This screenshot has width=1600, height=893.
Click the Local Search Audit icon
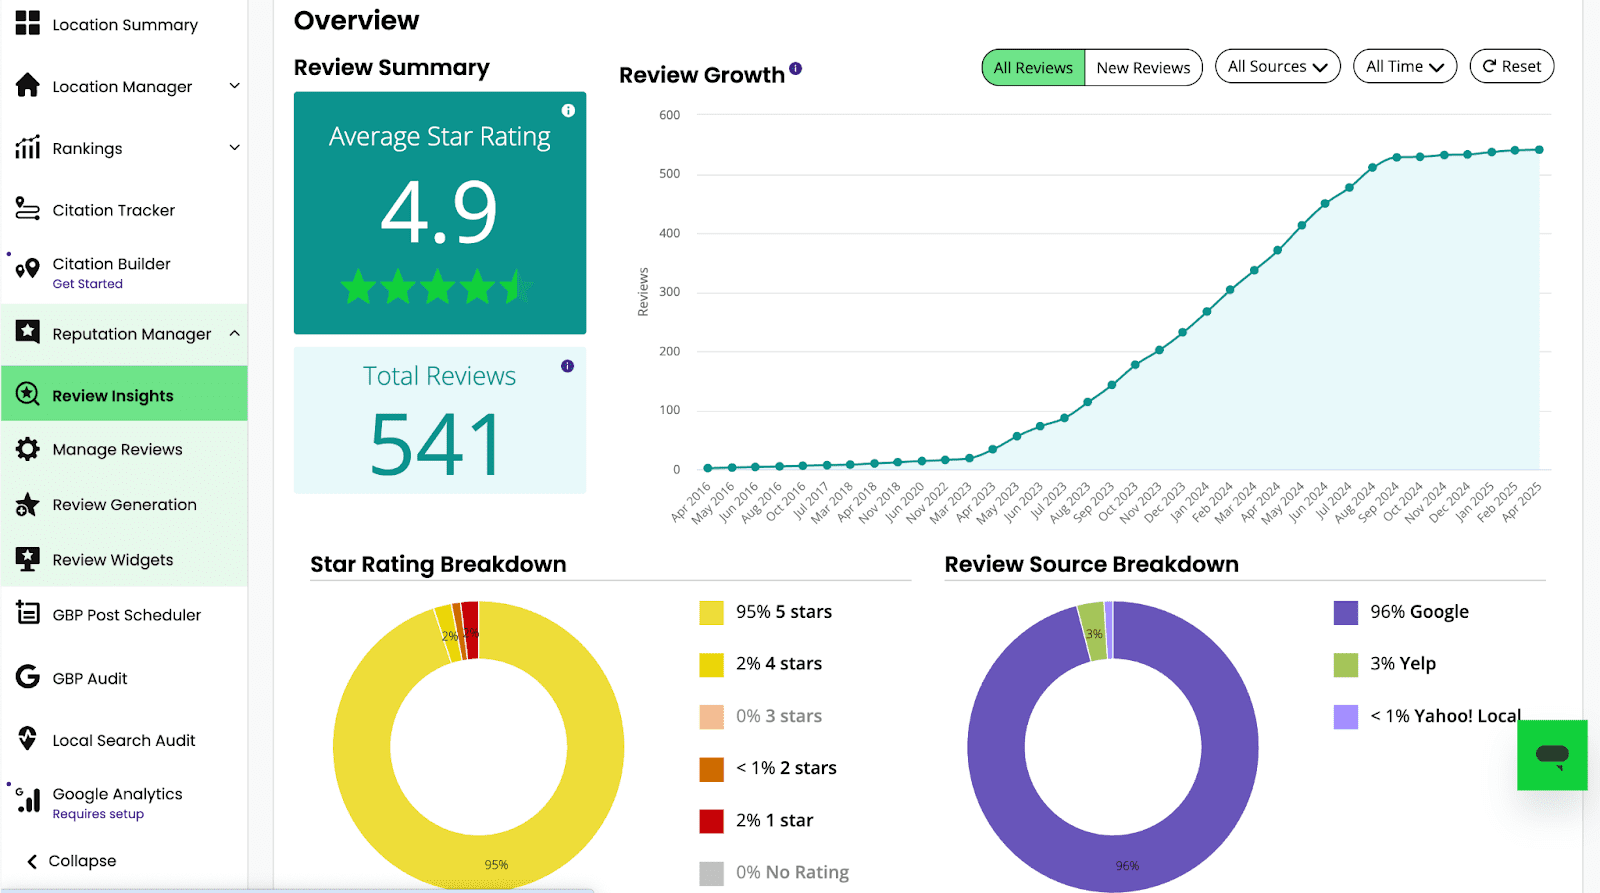coord(28,739)
